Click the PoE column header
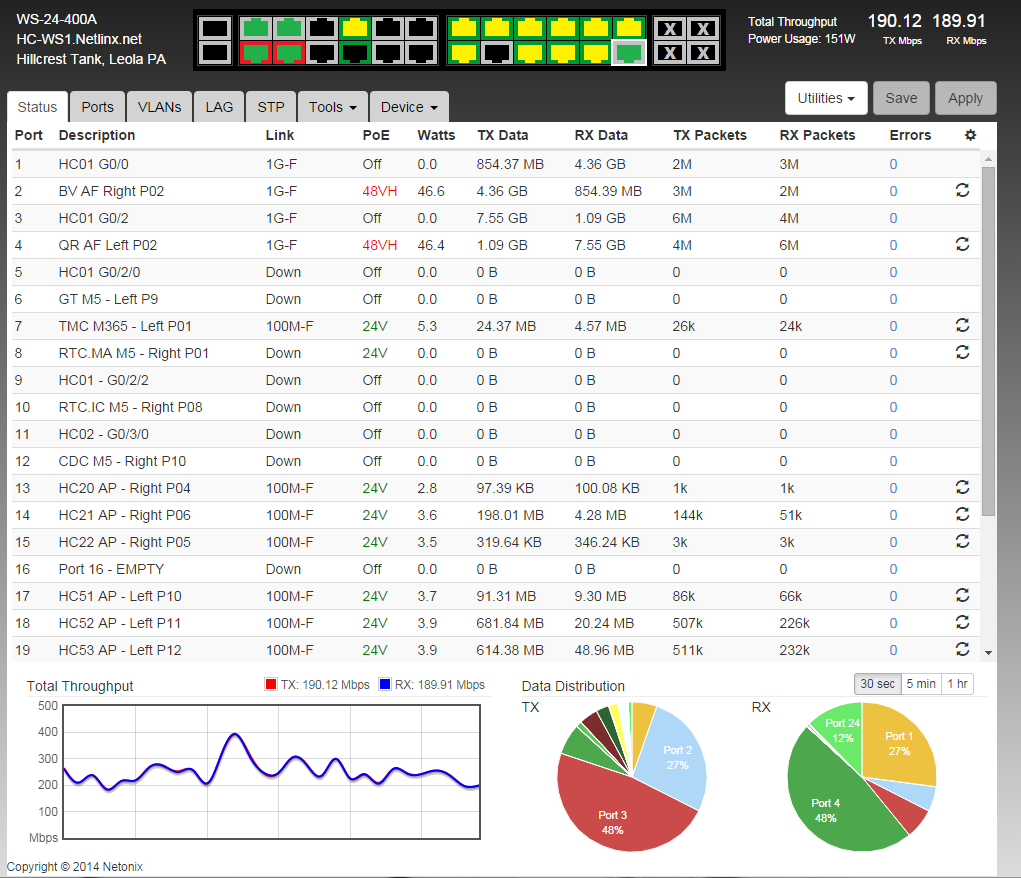The image size is (1021, 878). point(376,135)
